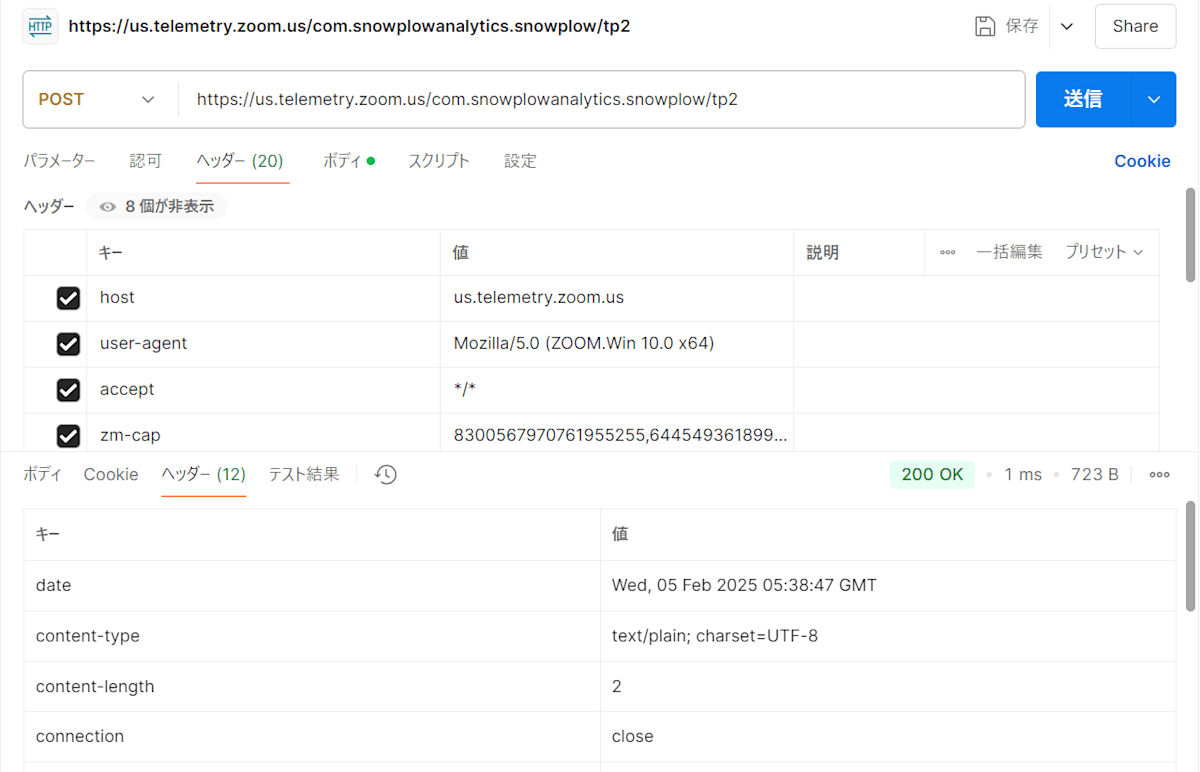Click the 200 OK status badge
1200x772 pixels.
[932, 475]
